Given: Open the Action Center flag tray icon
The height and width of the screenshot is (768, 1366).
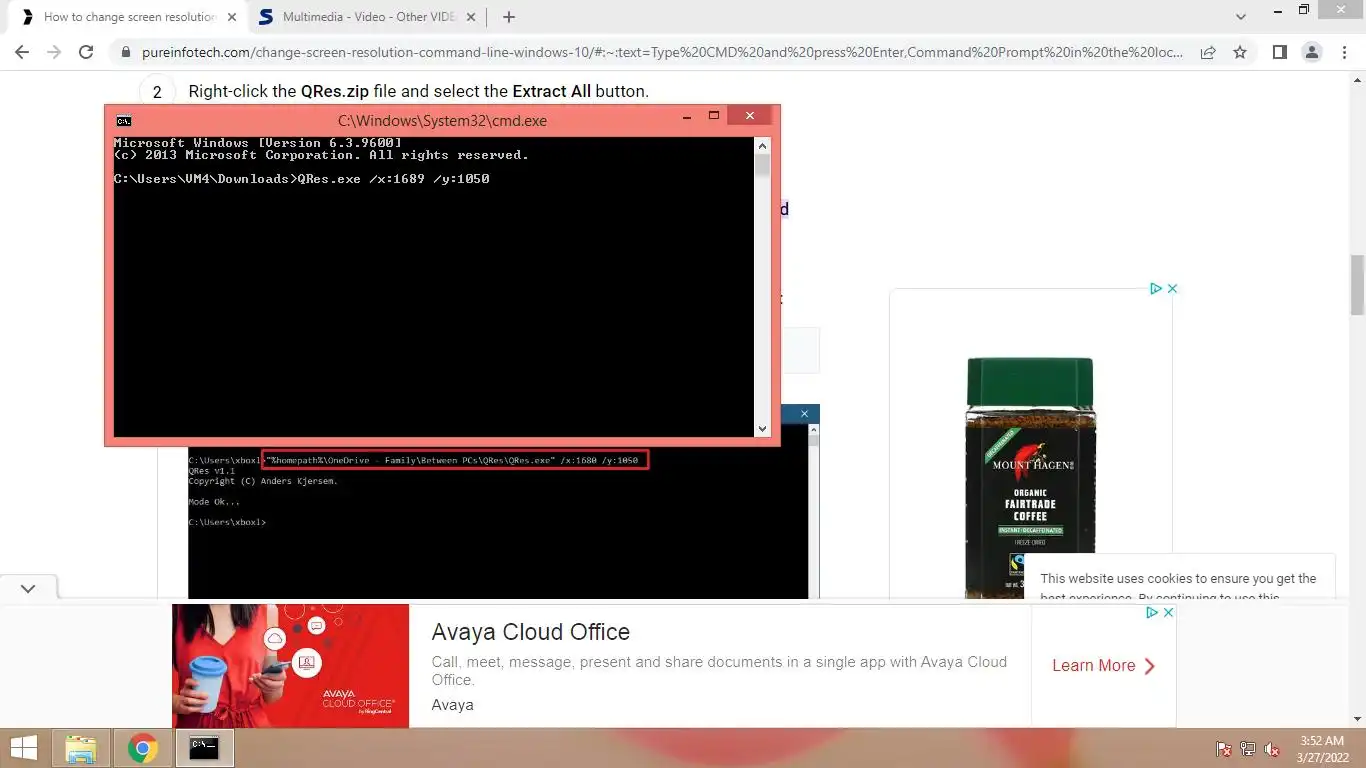Looking at the screenshot, I should click(x=1223, y=749).
